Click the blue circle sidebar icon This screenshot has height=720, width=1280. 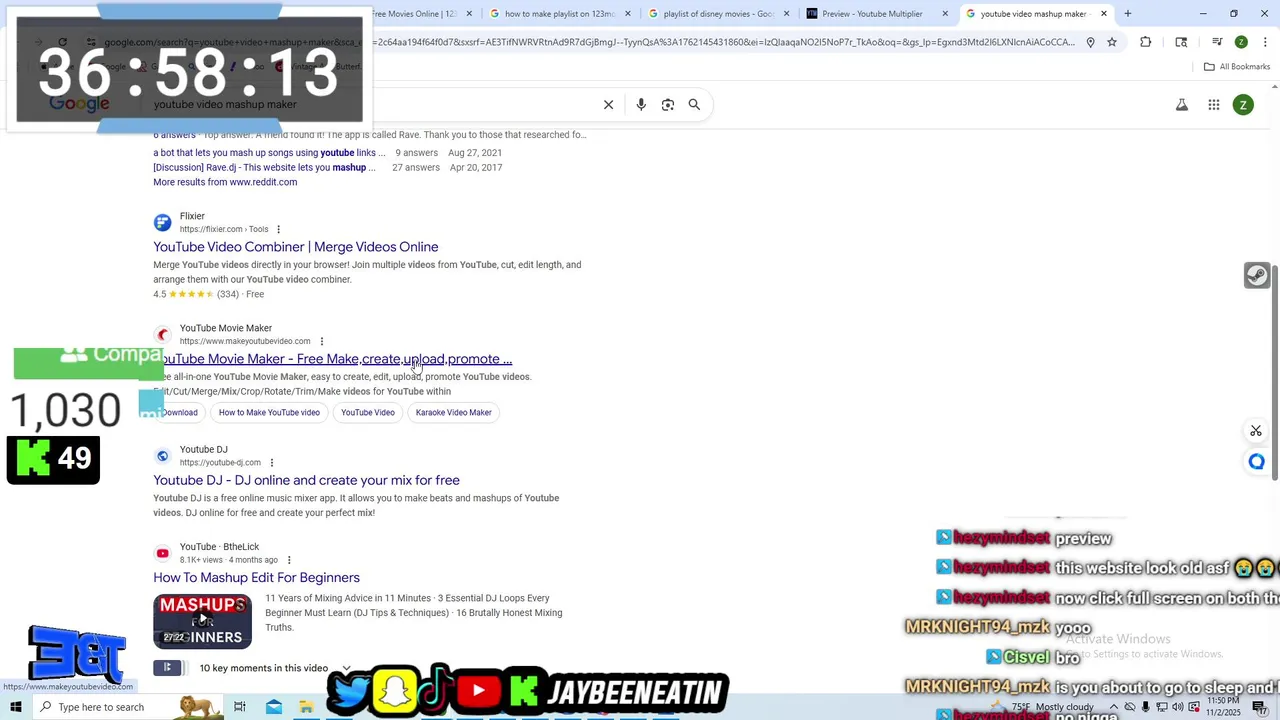pos(1257,462)
